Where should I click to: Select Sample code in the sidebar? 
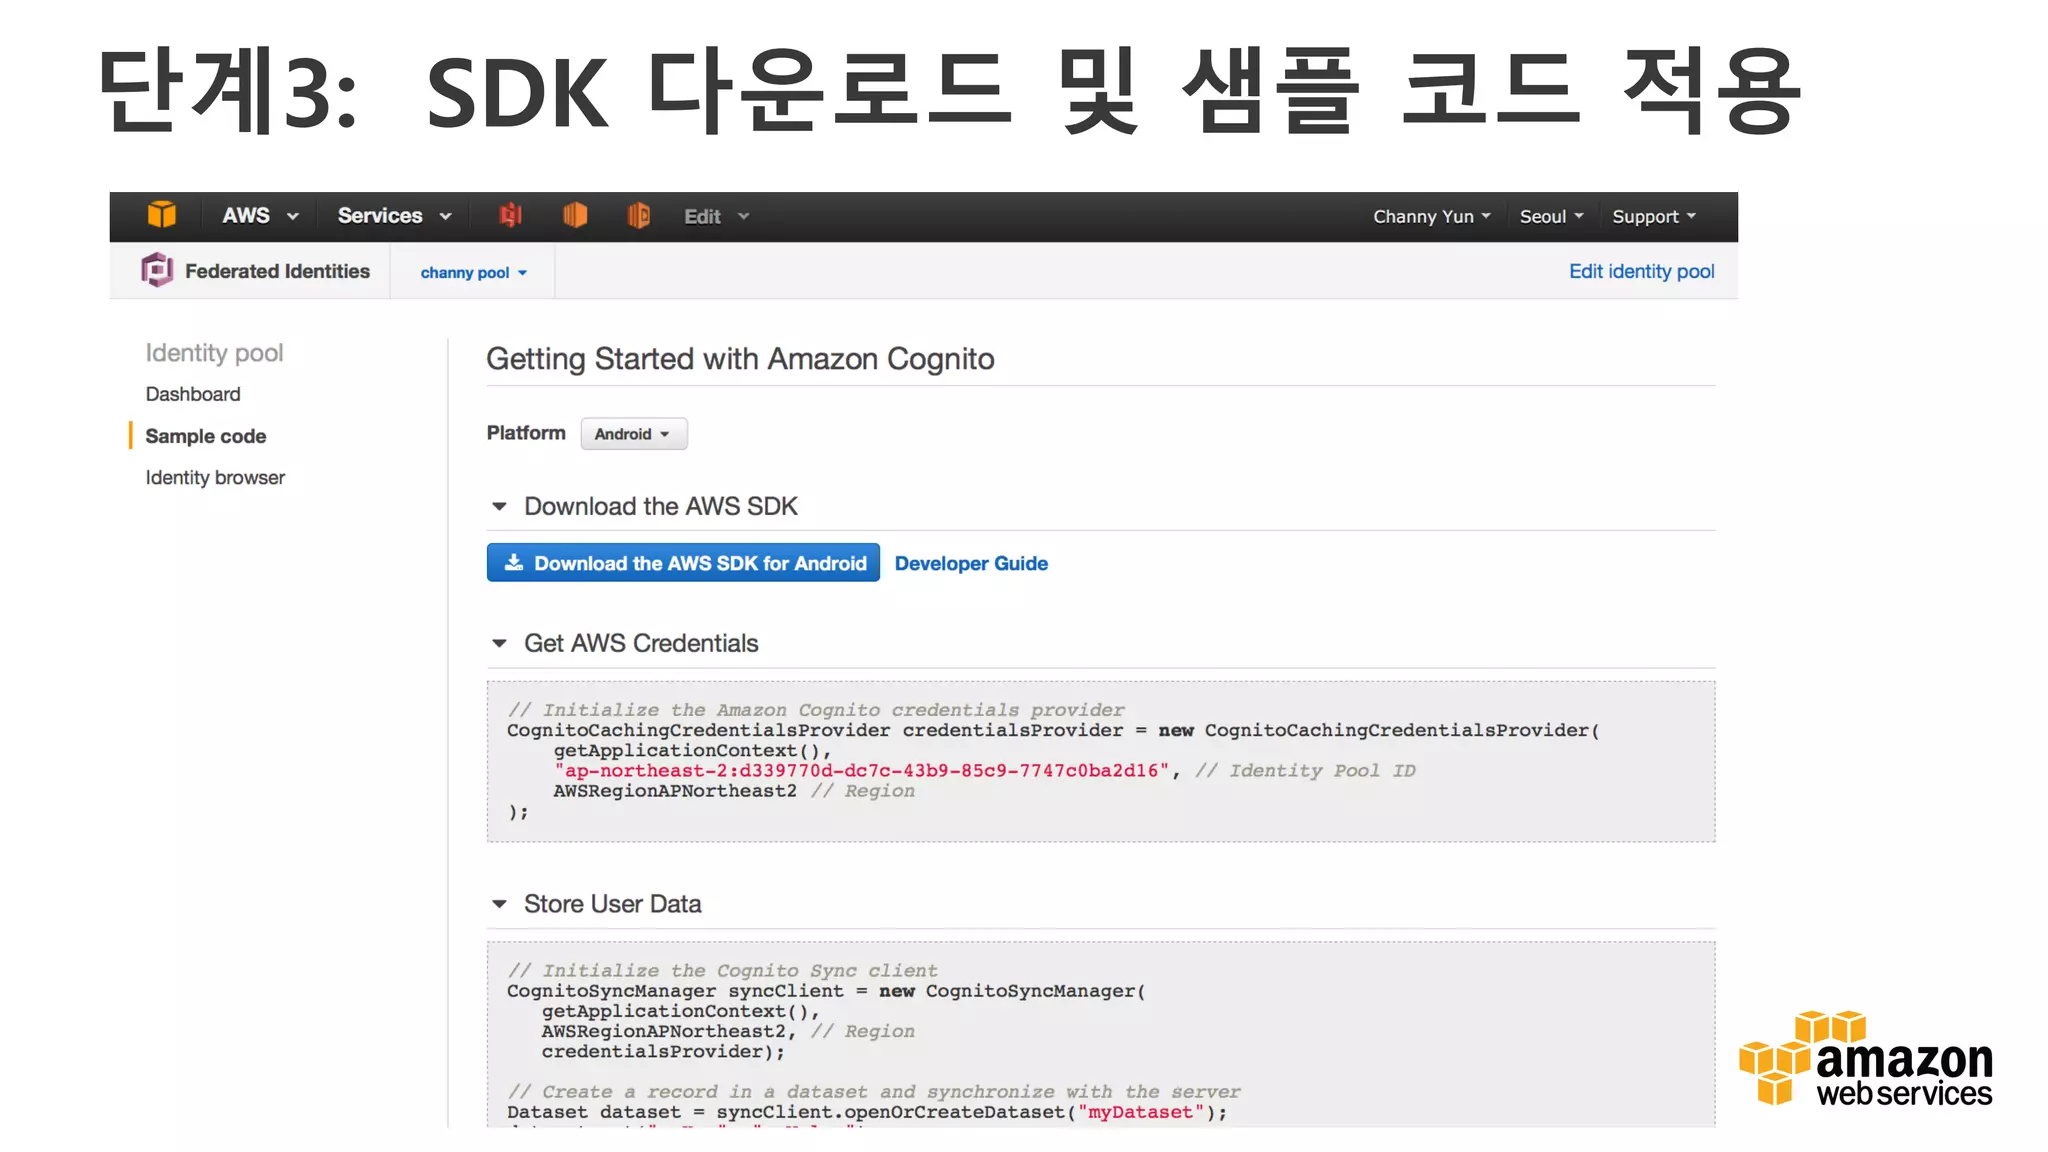coord(205,436)
